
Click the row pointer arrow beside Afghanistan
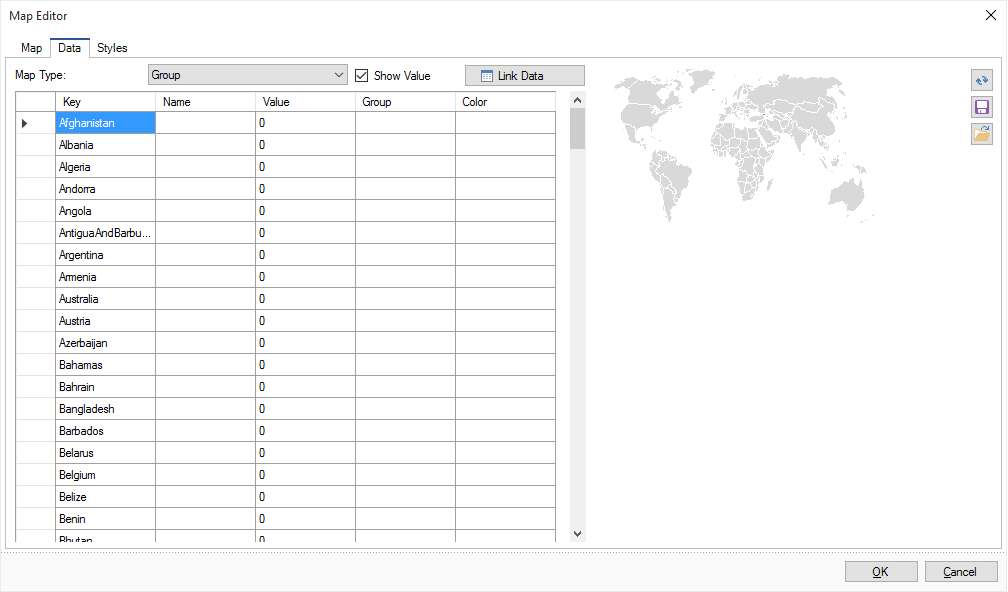click(x=24, y=123)
